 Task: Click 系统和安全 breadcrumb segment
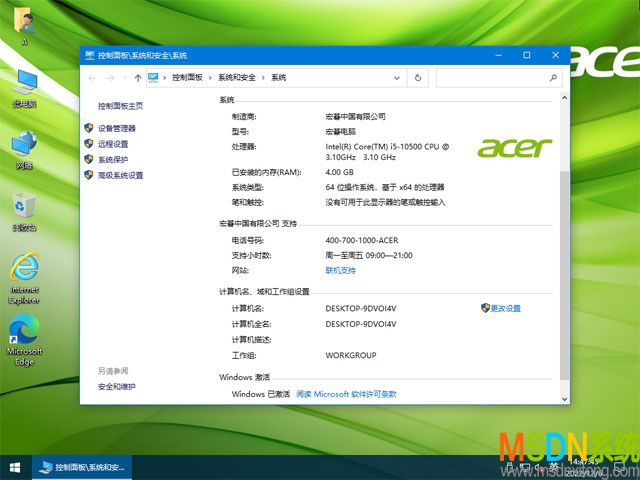[237, 78]
